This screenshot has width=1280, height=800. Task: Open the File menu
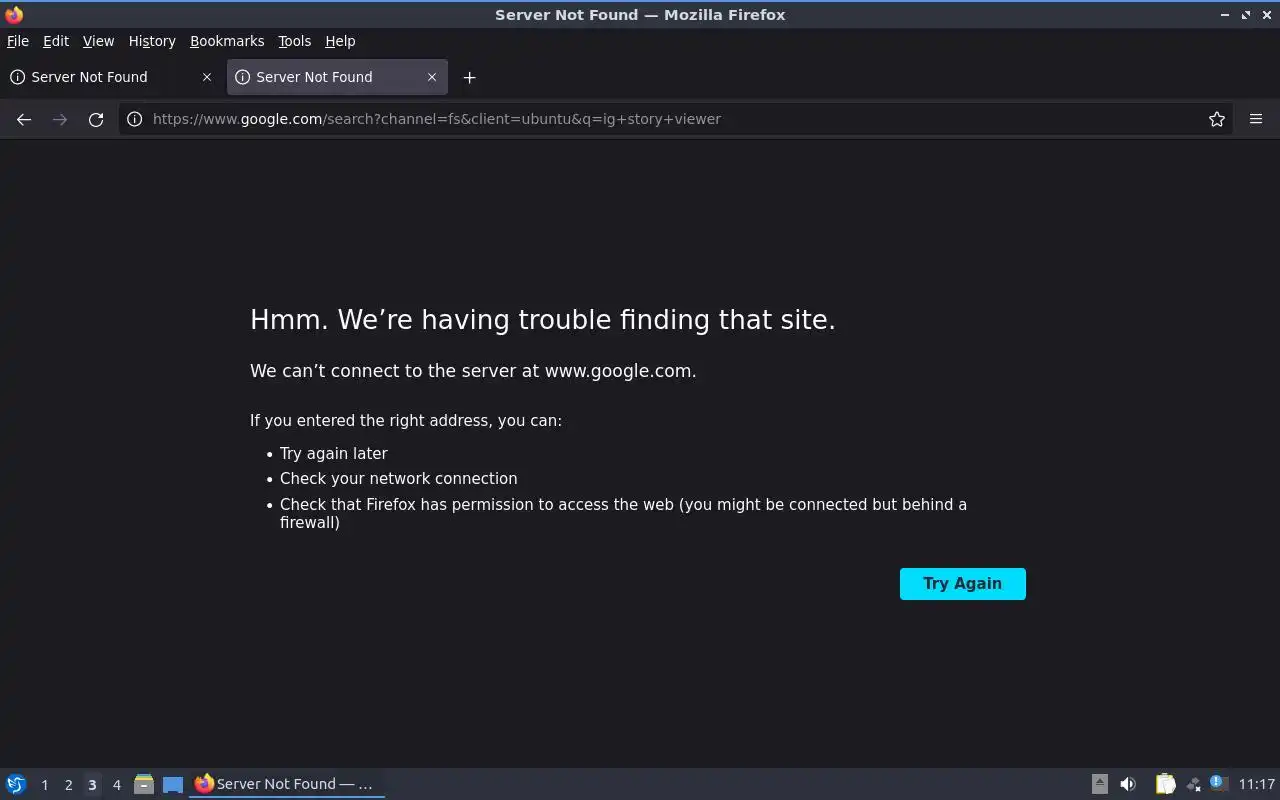tap(18, 41)
